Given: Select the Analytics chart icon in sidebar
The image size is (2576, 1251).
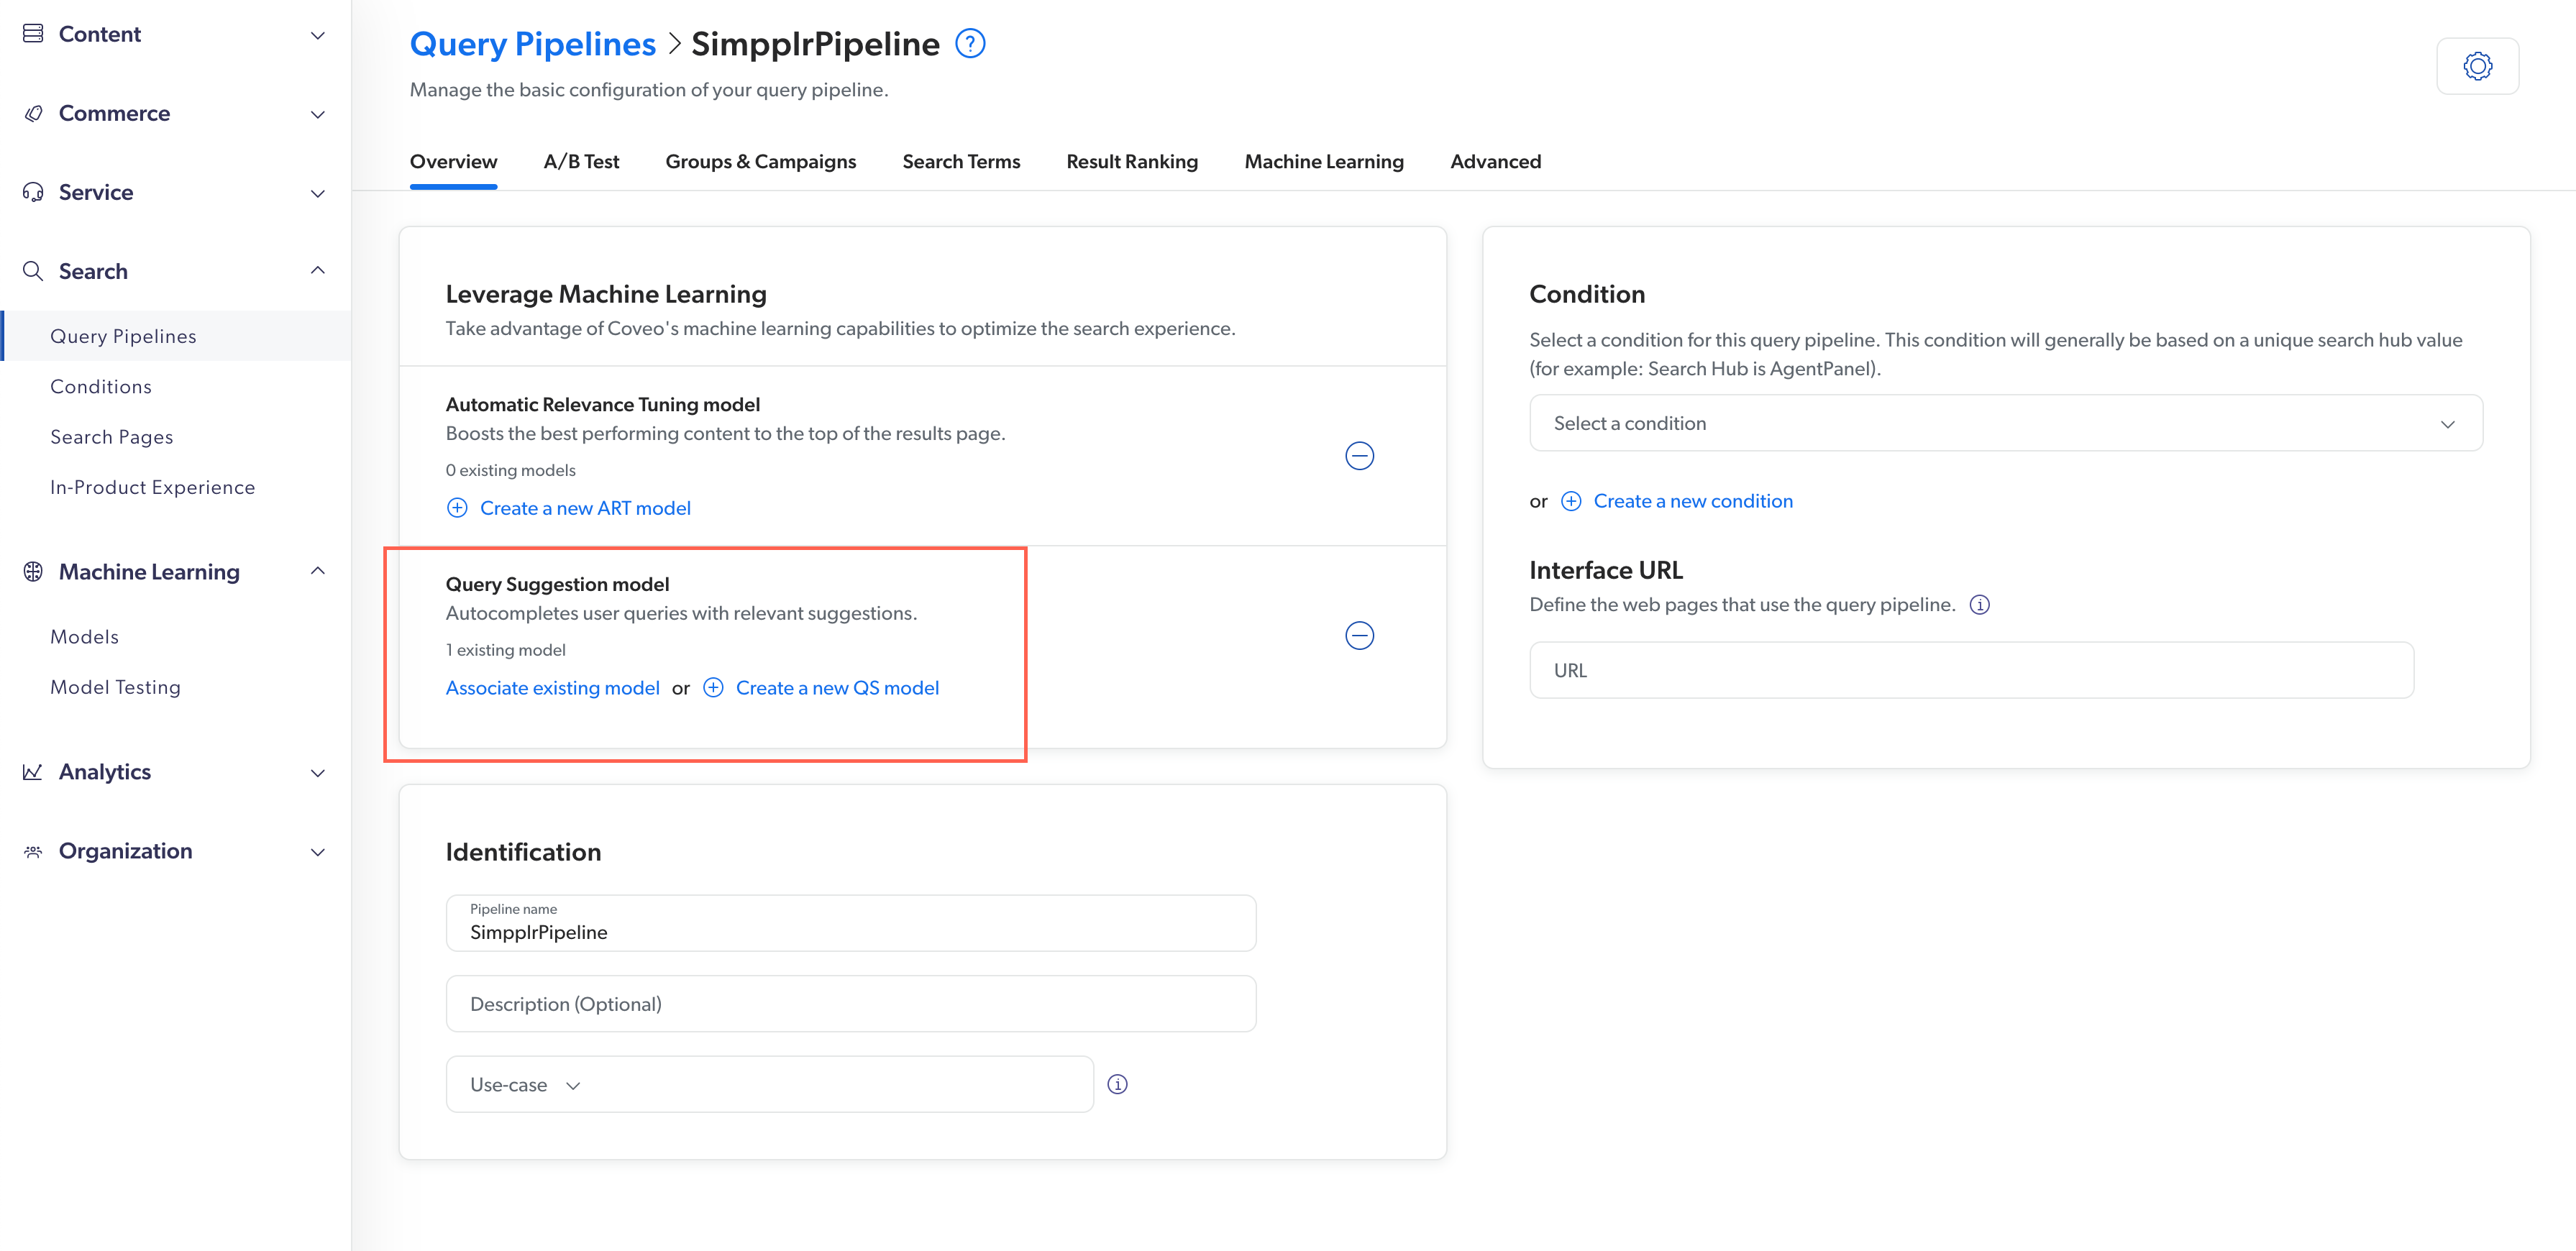Looking at the screenshot, I should coord(33,771).
